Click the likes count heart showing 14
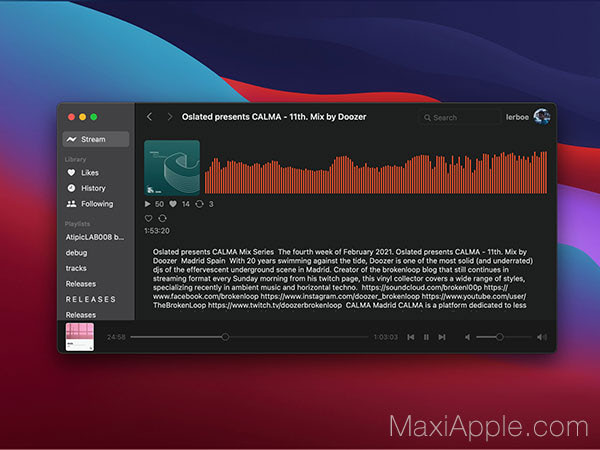Screen dimensions: 600x450 click(x=173, y=204)
